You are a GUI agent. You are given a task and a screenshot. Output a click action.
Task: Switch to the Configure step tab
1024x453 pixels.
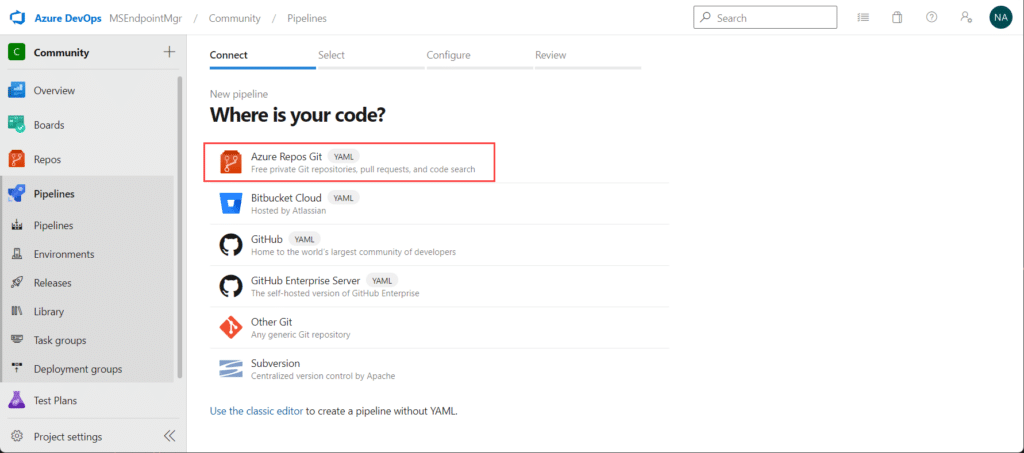479,57
